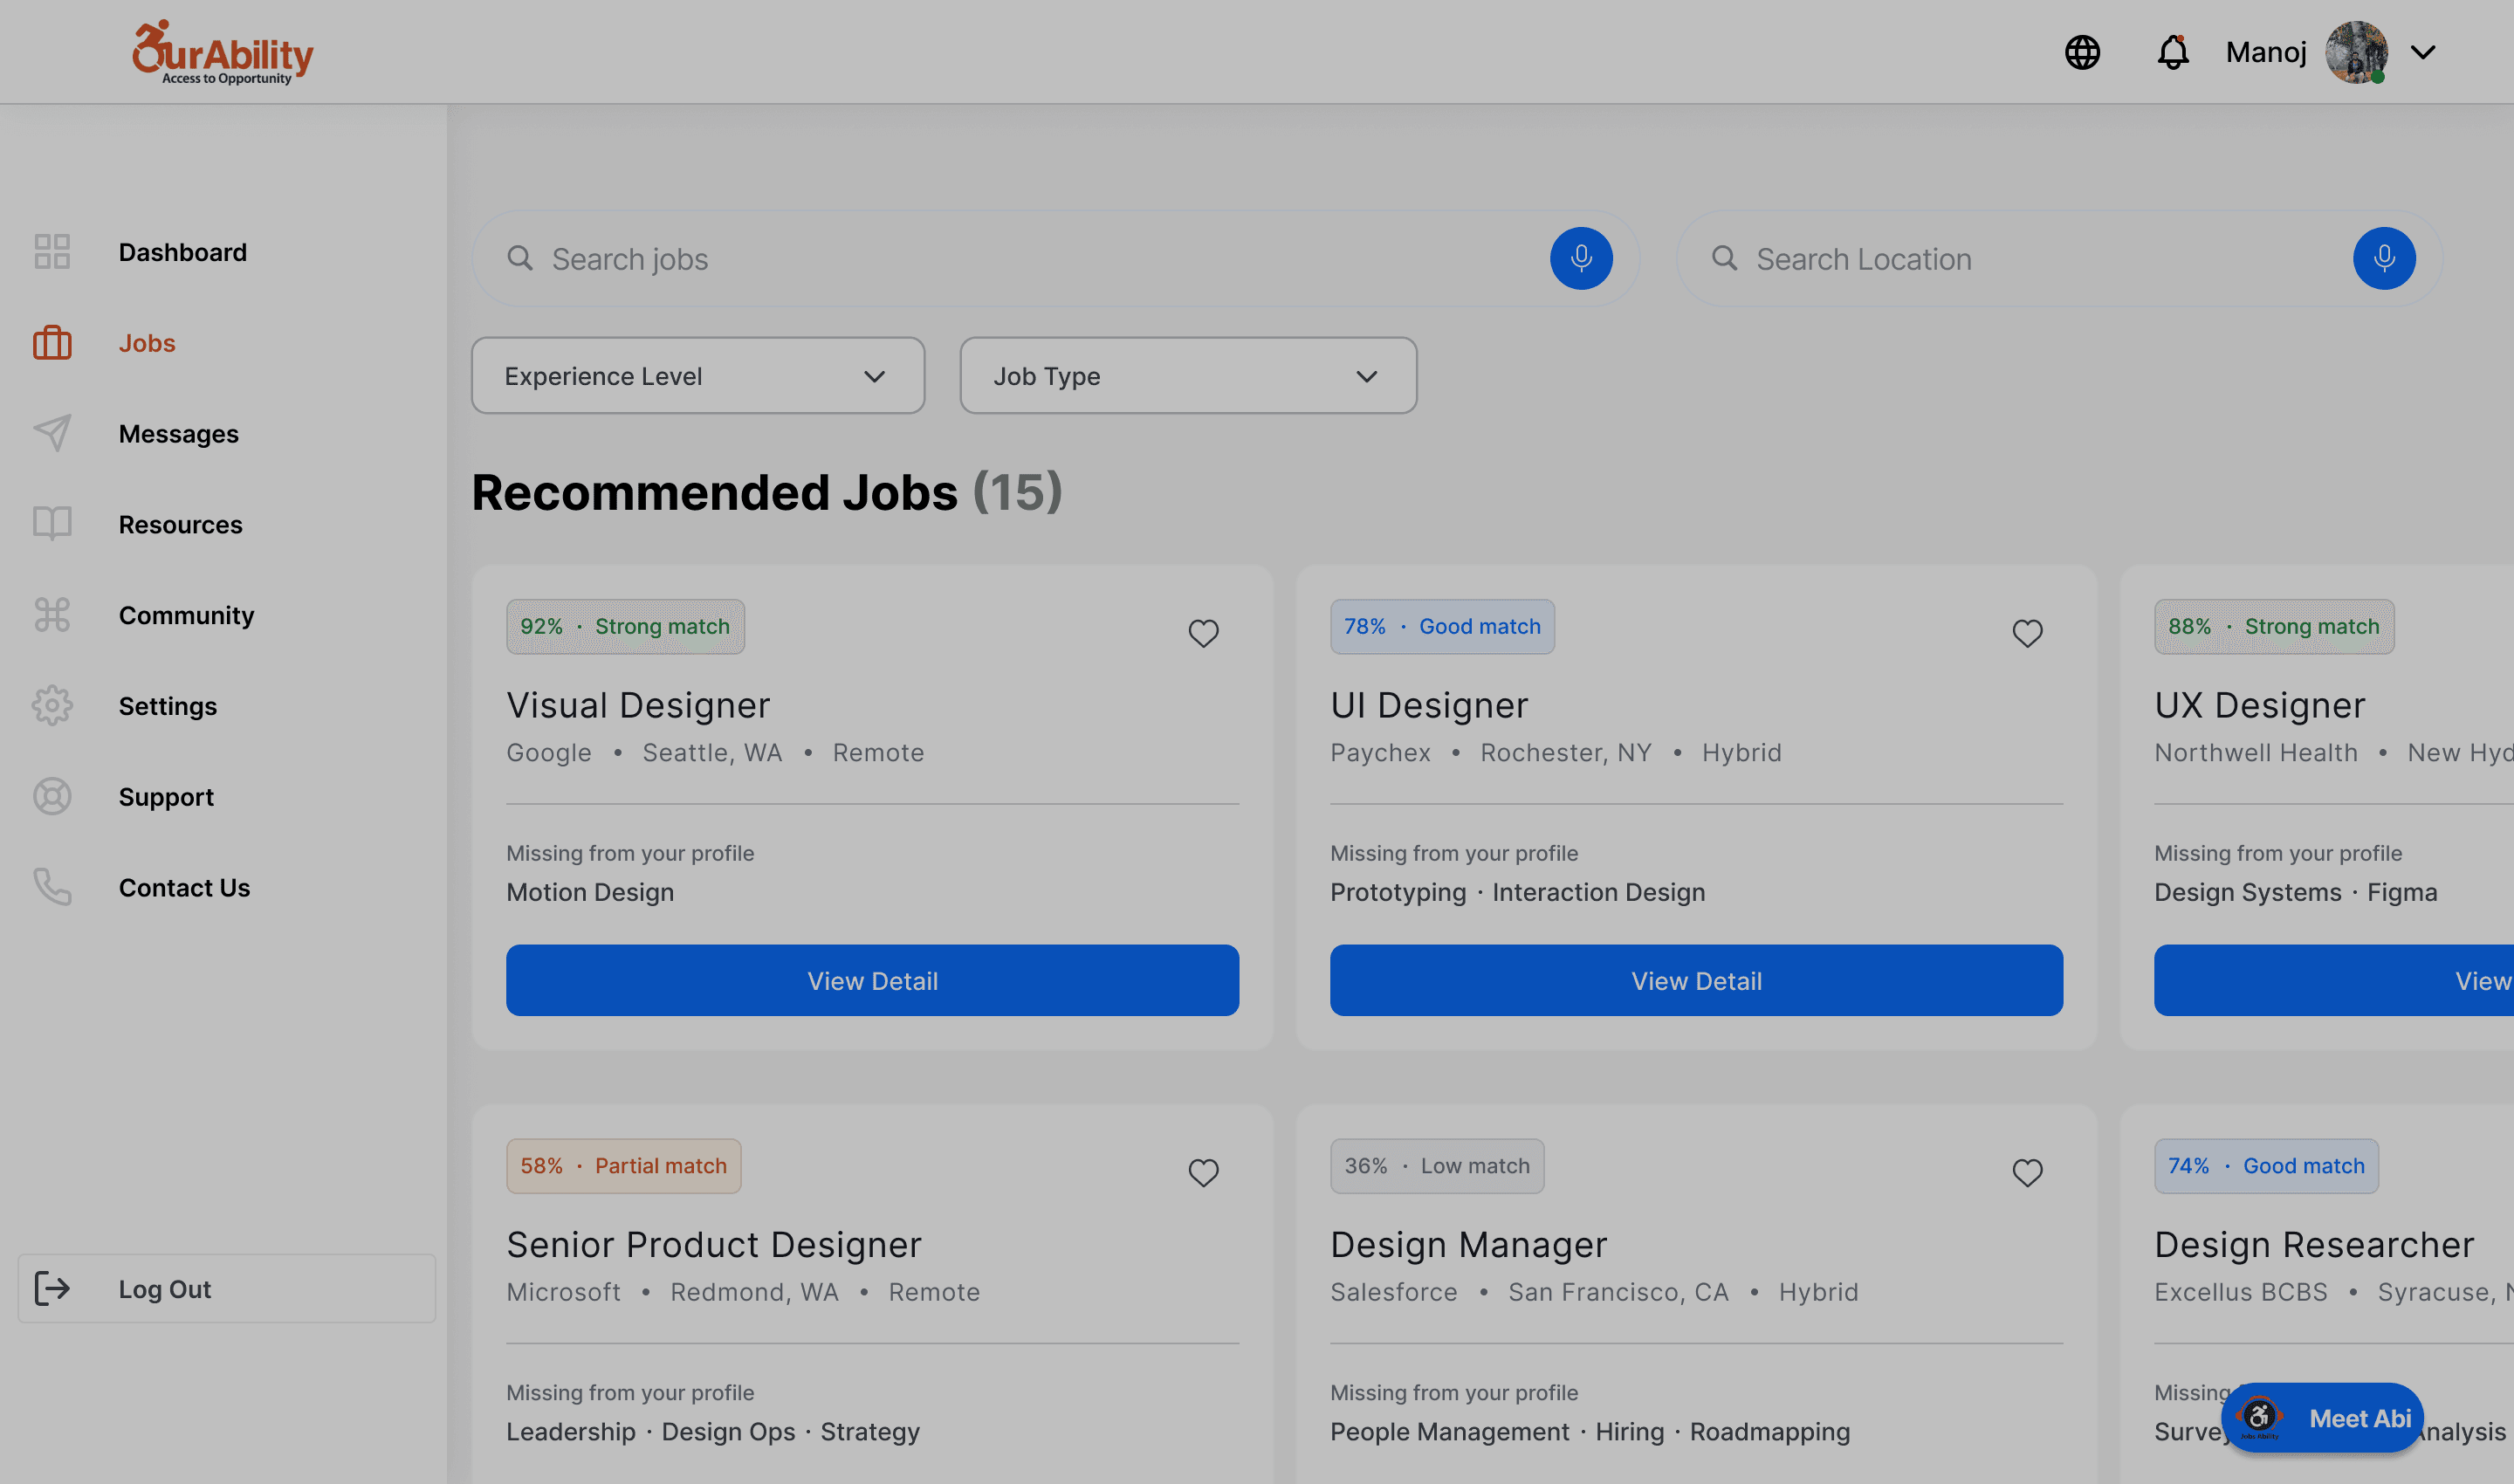Open the Design Manager job title

[x=1468, y=1245]
